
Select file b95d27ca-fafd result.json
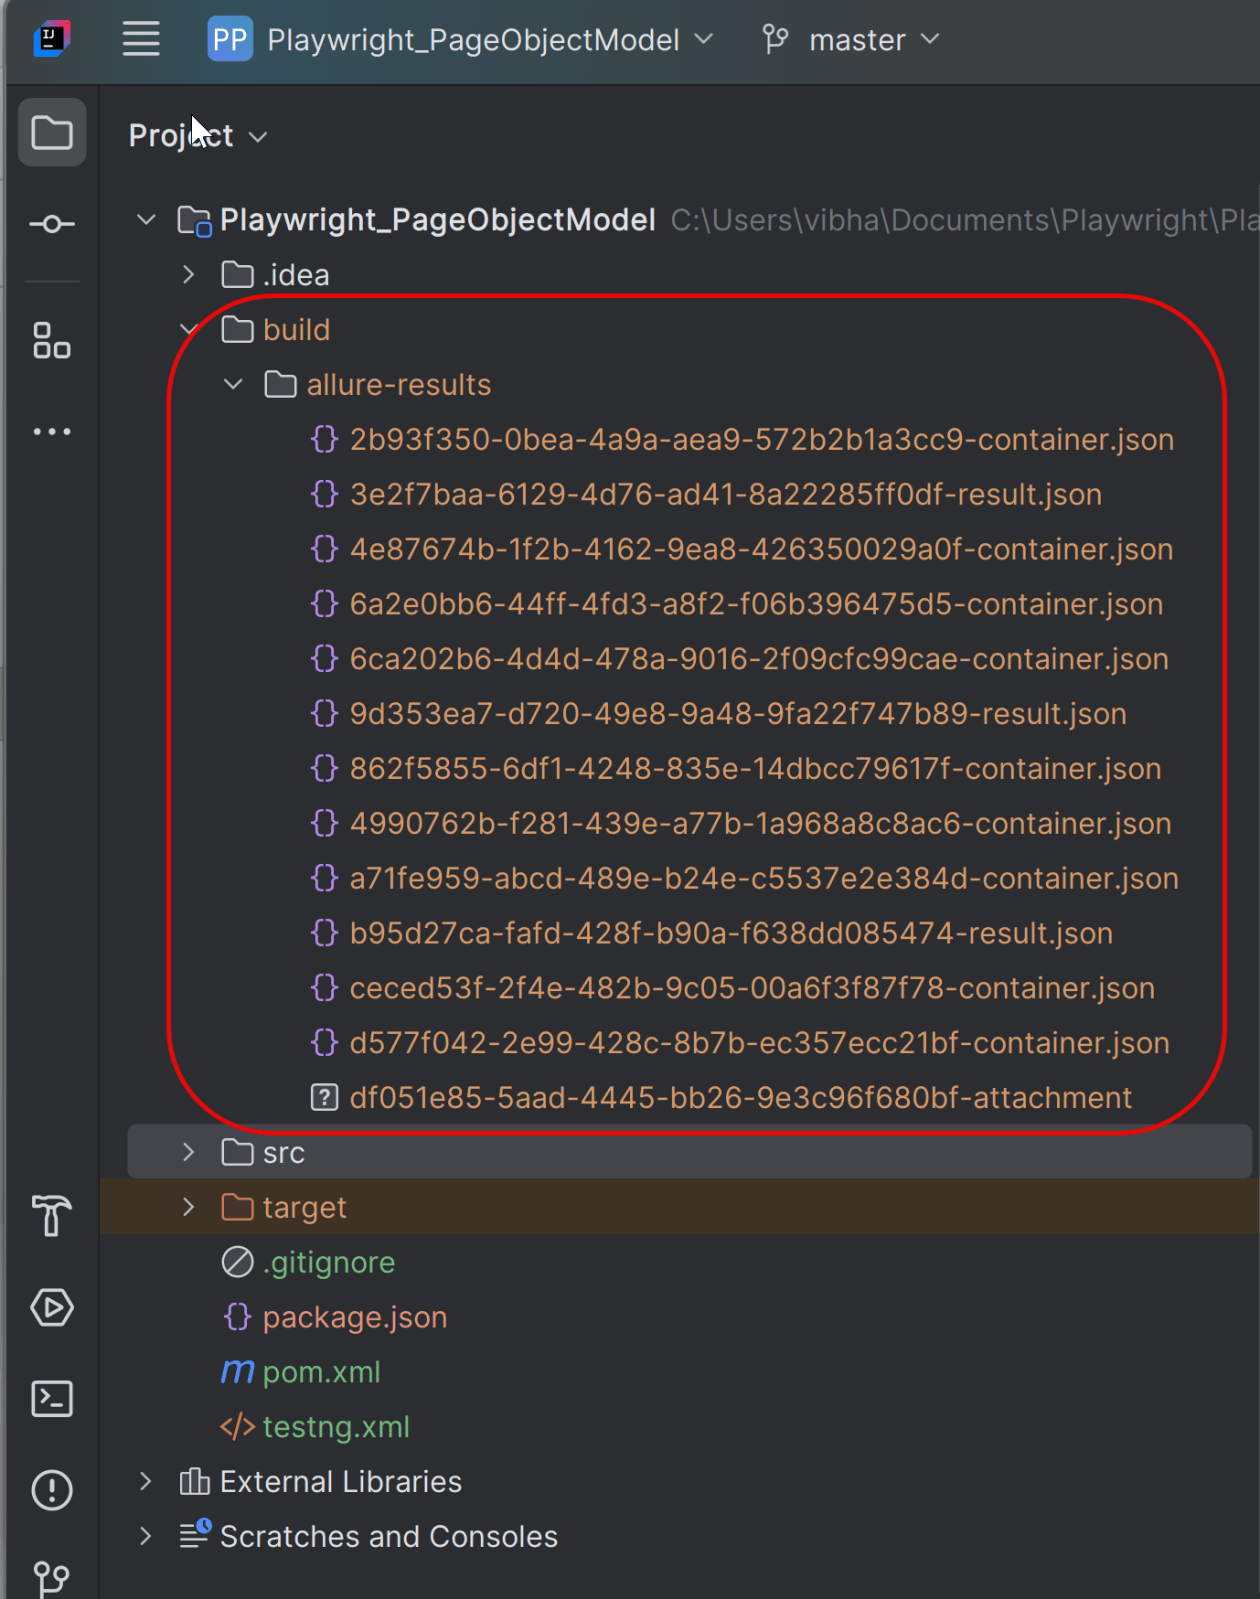pos(712,933)
